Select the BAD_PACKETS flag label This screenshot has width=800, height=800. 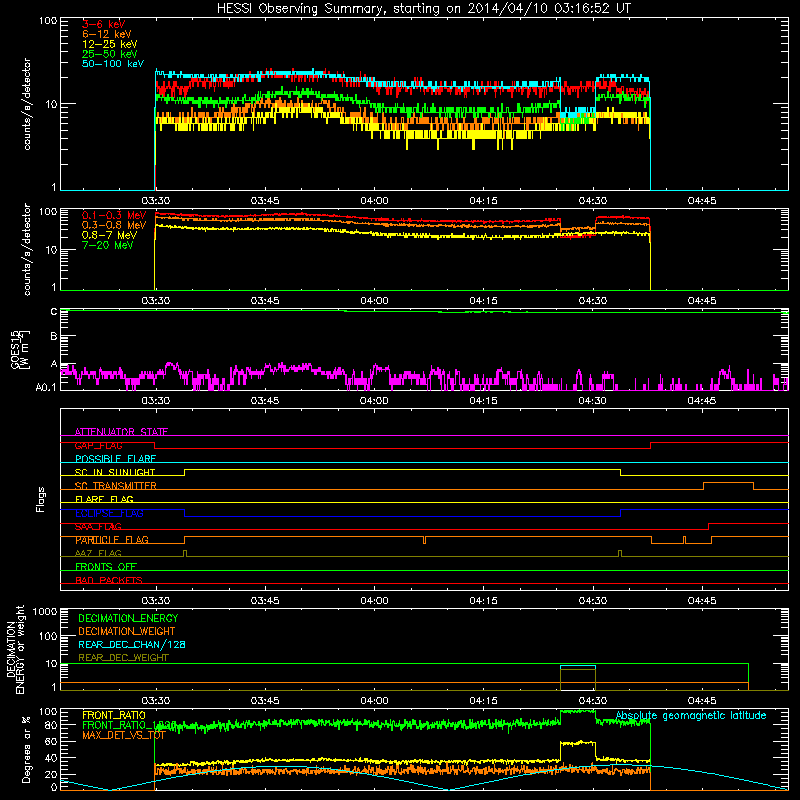tap(109, 580)
